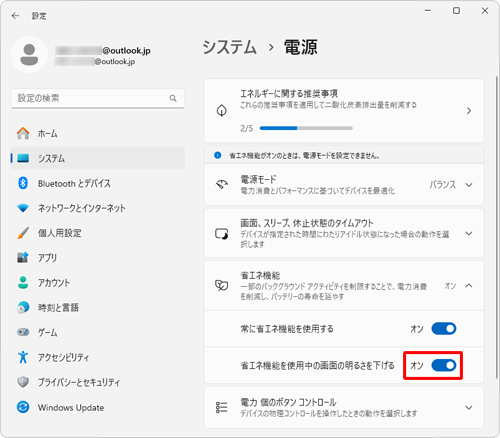This screenshot has height=438, width=500.
Task: Click the power button controls list icon
Action: (222, 407)
